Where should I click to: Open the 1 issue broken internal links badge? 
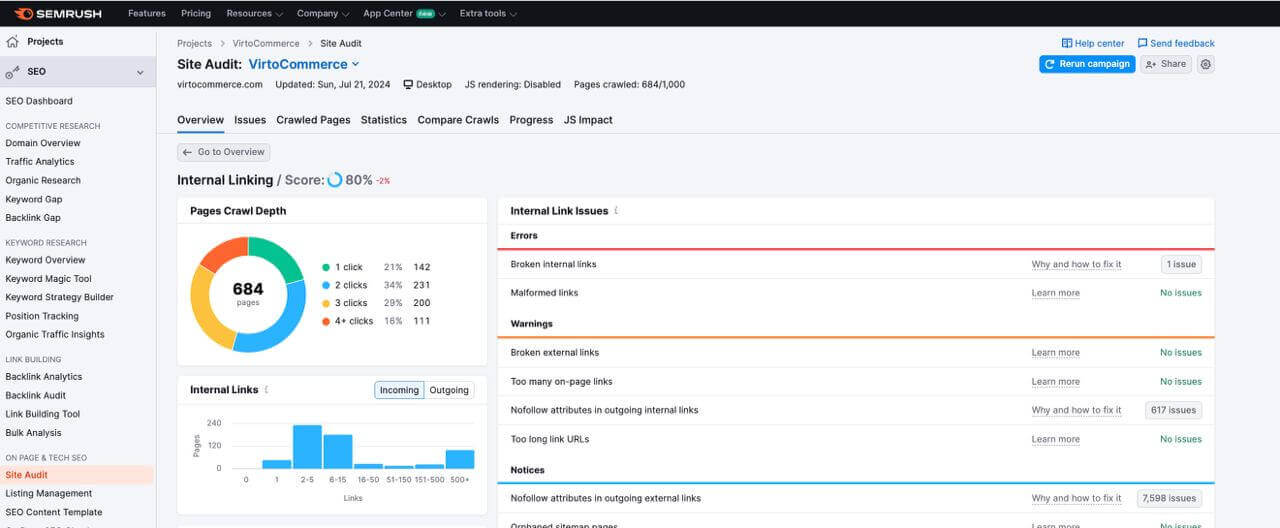point(1181,265)
